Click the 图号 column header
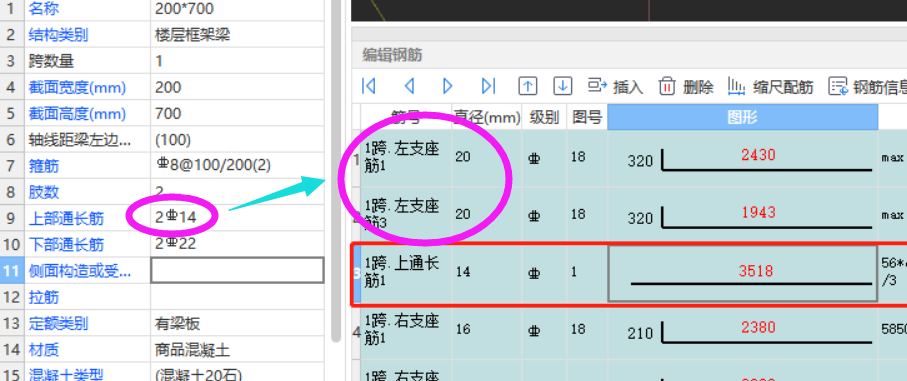This screenshot has height=381, width=907. [587, 118]
